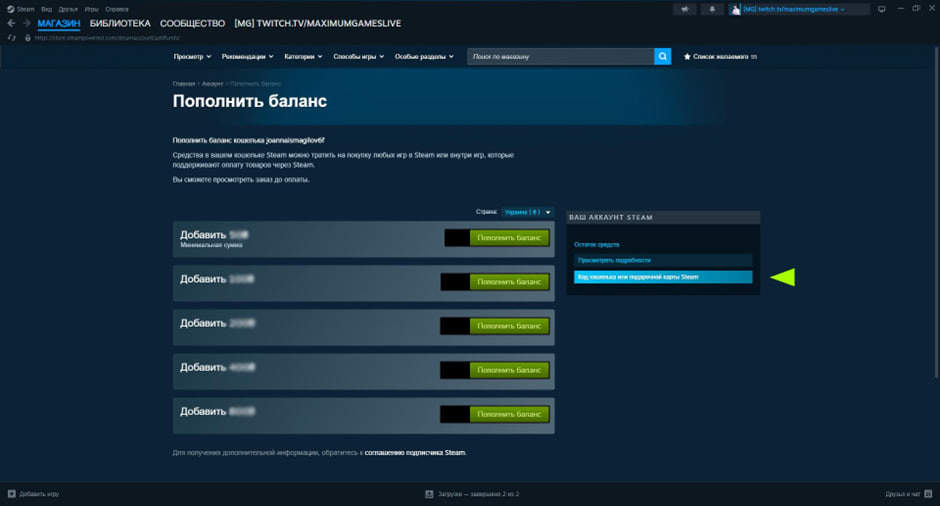
Task: Switch to the МАГАЗИН tab
Action: [x=59, y=23]
